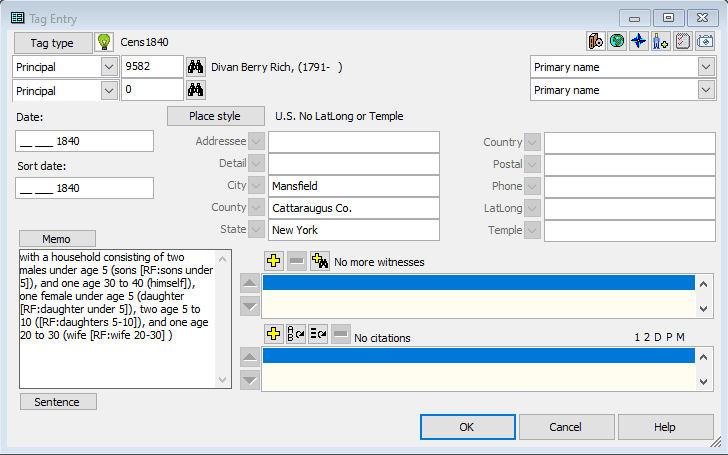Expand the first Principal role dropdown

pyautogui.click(x=109, y=67)
